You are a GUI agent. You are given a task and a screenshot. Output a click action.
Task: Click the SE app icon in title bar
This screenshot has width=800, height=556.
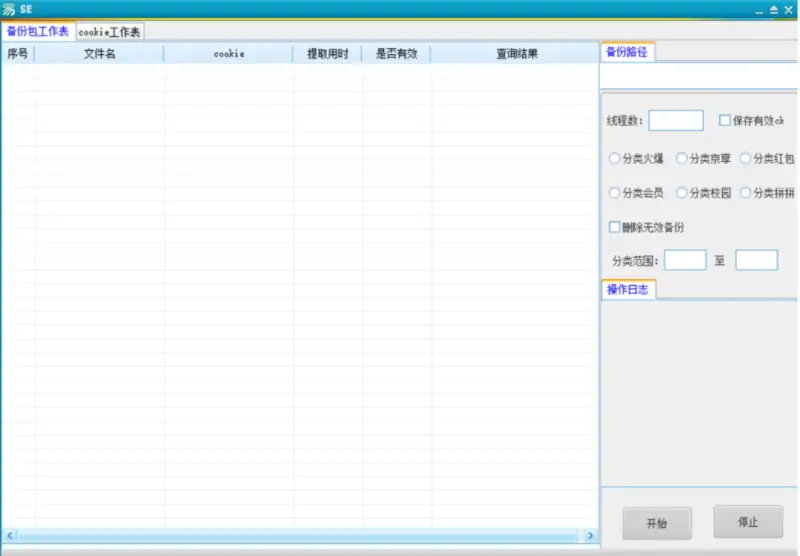tap(9, 8)
